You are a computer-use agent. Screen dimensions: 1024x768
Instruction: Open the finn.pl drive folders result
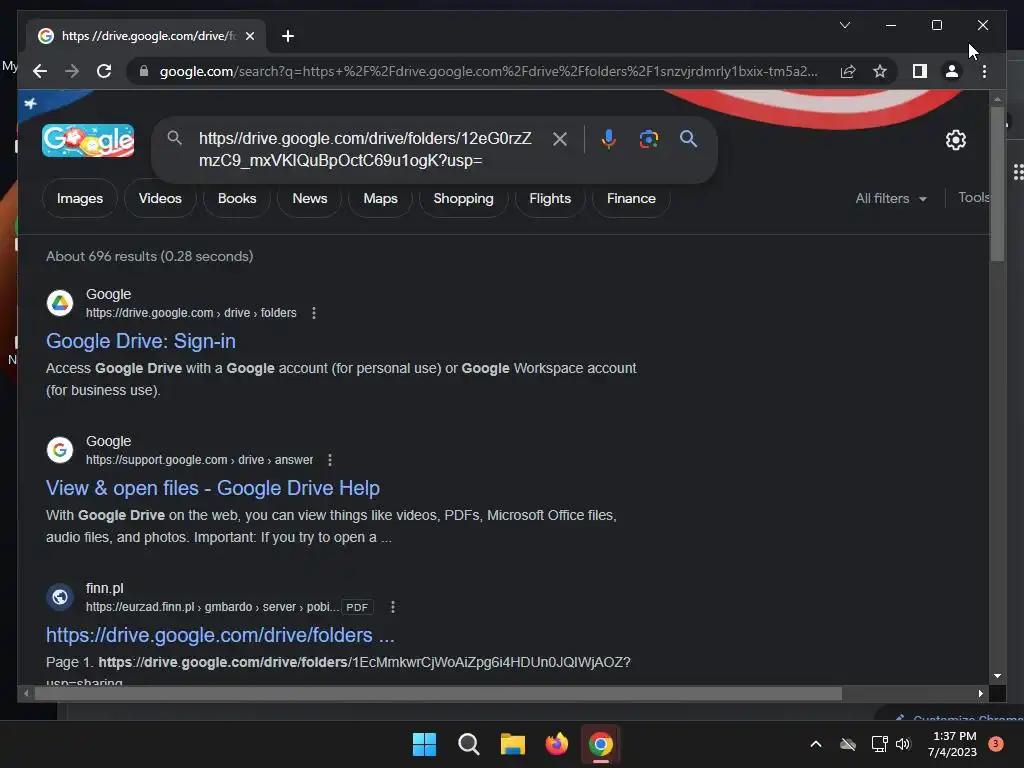click(220, 635)
